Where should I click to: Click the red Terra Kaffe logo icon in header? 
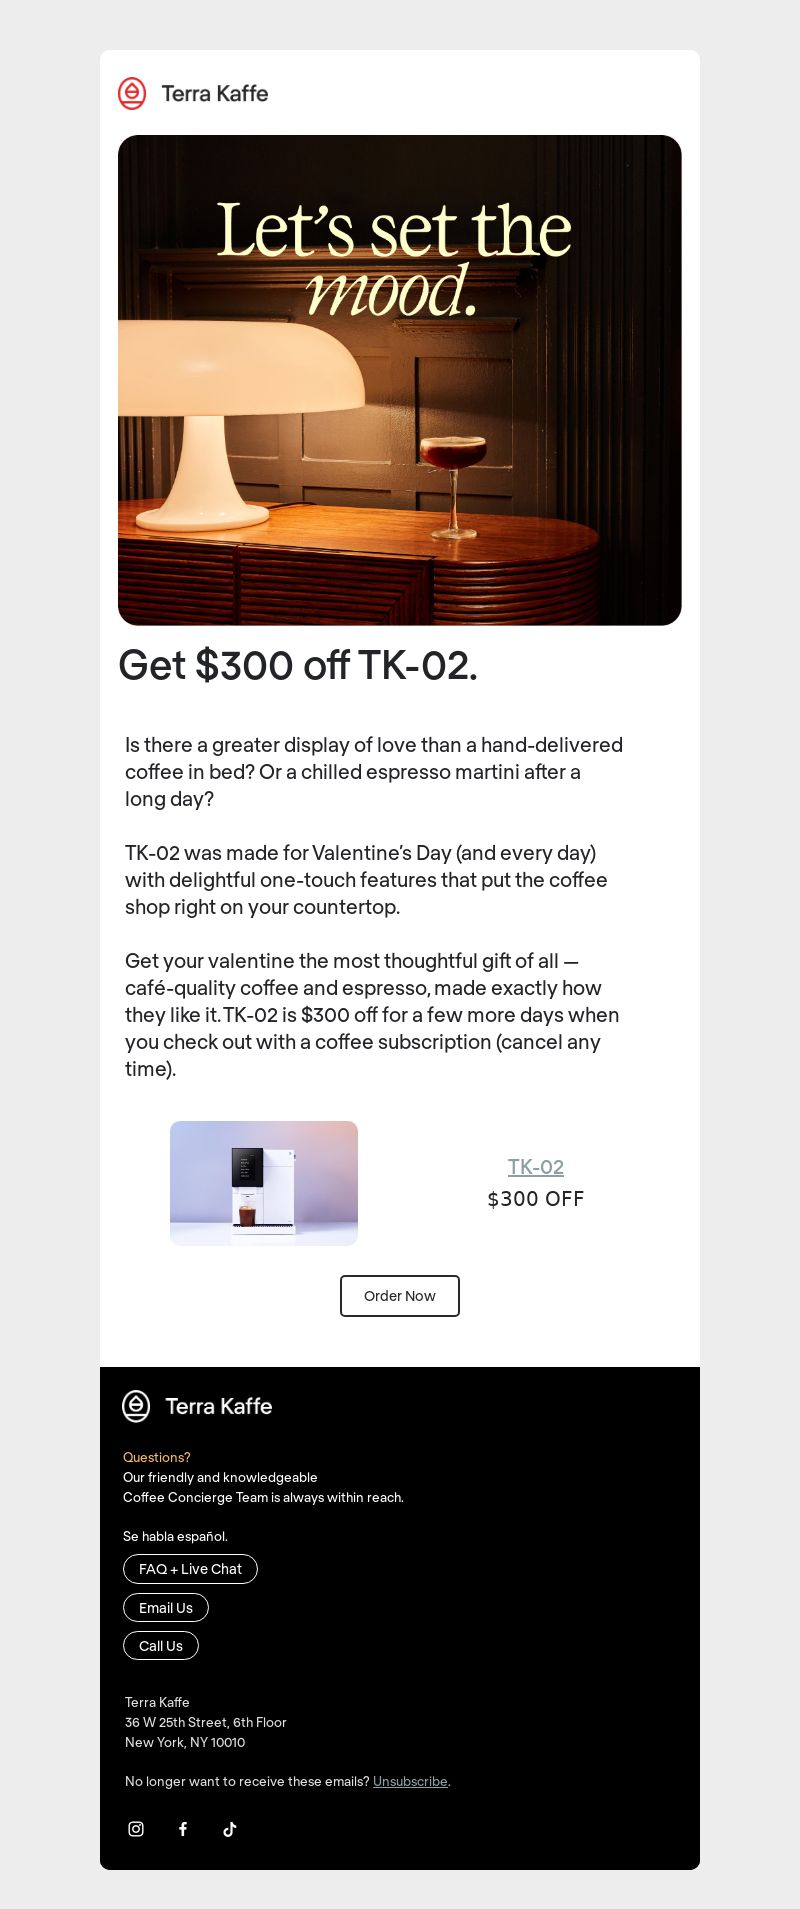click(132, 93)
